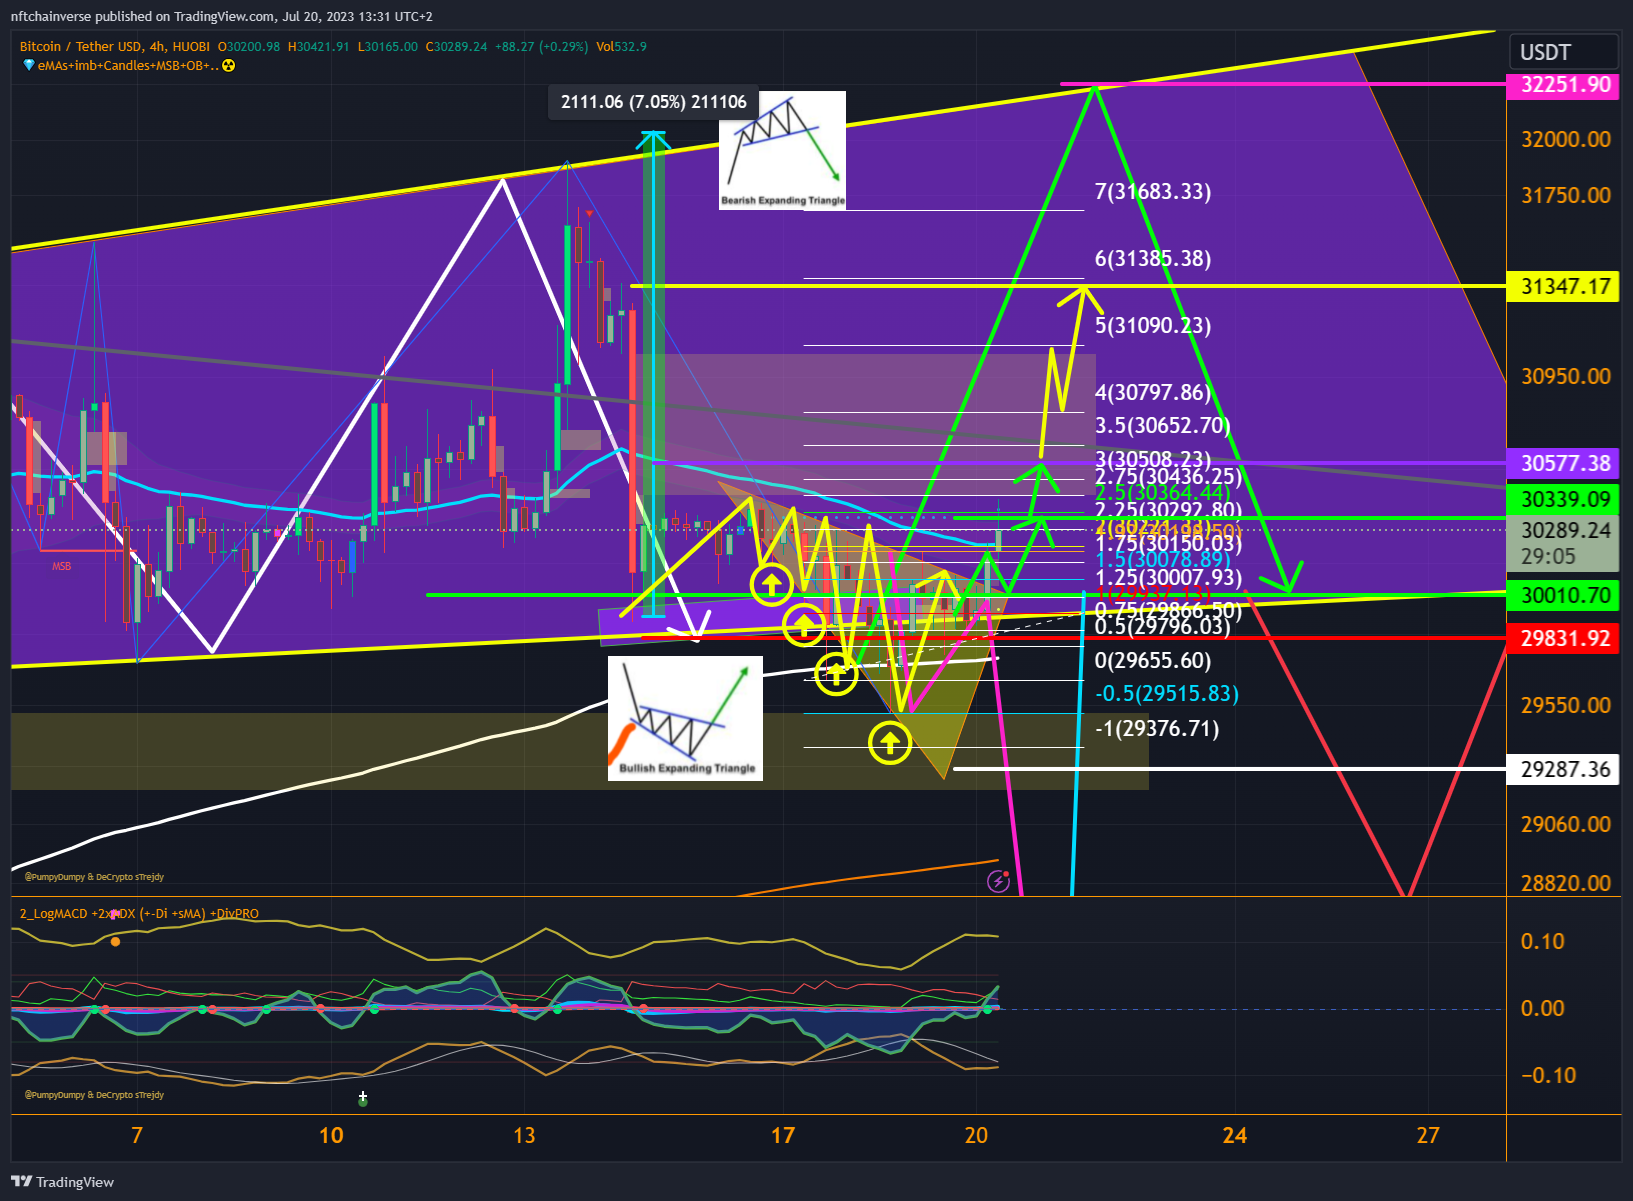
Task: Select the eMAs+imb+Candles+MSB+OB indicator legend
Action: 128,66
